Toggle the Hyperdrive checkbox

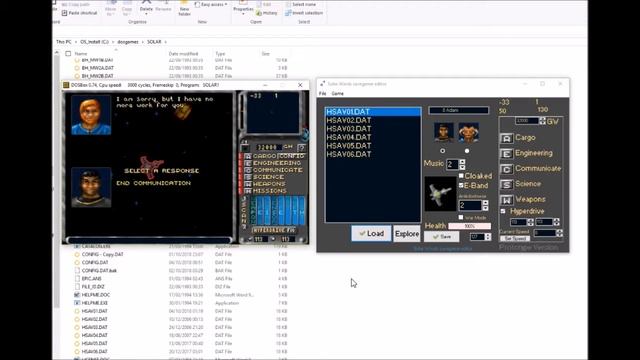tap(503, 211)
